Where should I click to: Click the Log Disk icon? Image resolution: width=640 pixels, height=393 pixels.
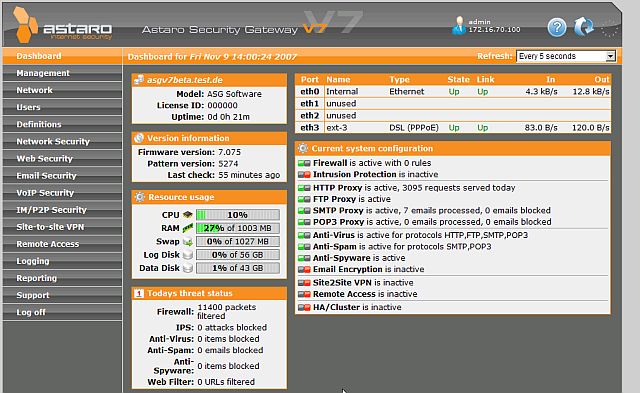(187, 255)
